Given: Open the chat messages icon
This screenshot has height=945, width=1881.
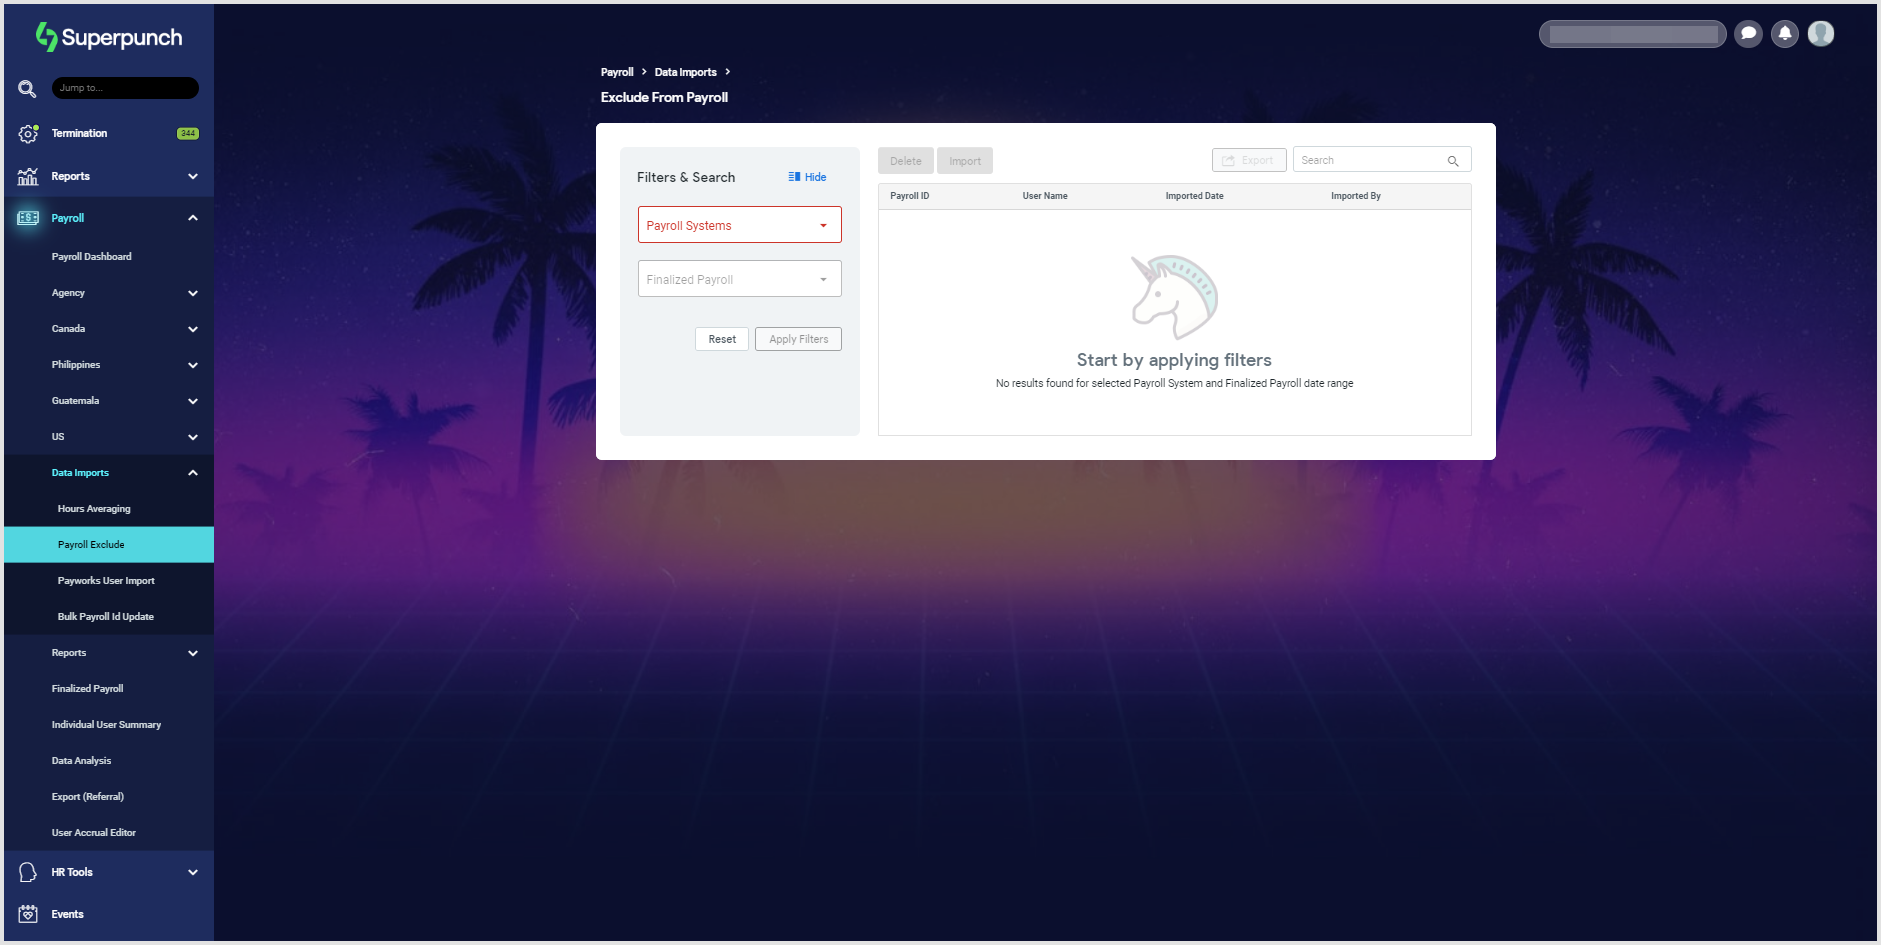Looking at the screenshot, I should 1748,34.
